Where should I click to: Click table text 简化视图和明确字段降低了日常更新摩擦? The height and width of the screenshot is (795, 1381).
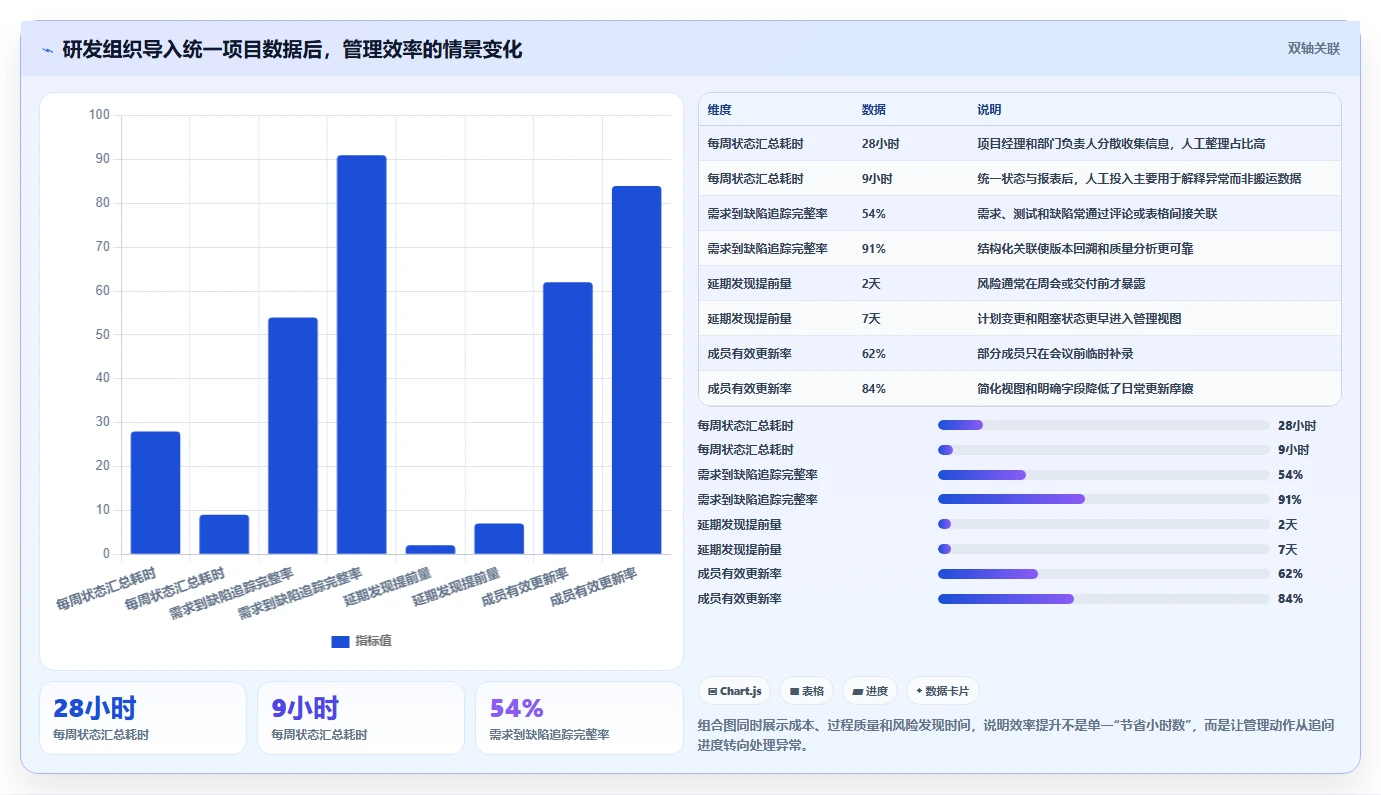[1085, 389]
